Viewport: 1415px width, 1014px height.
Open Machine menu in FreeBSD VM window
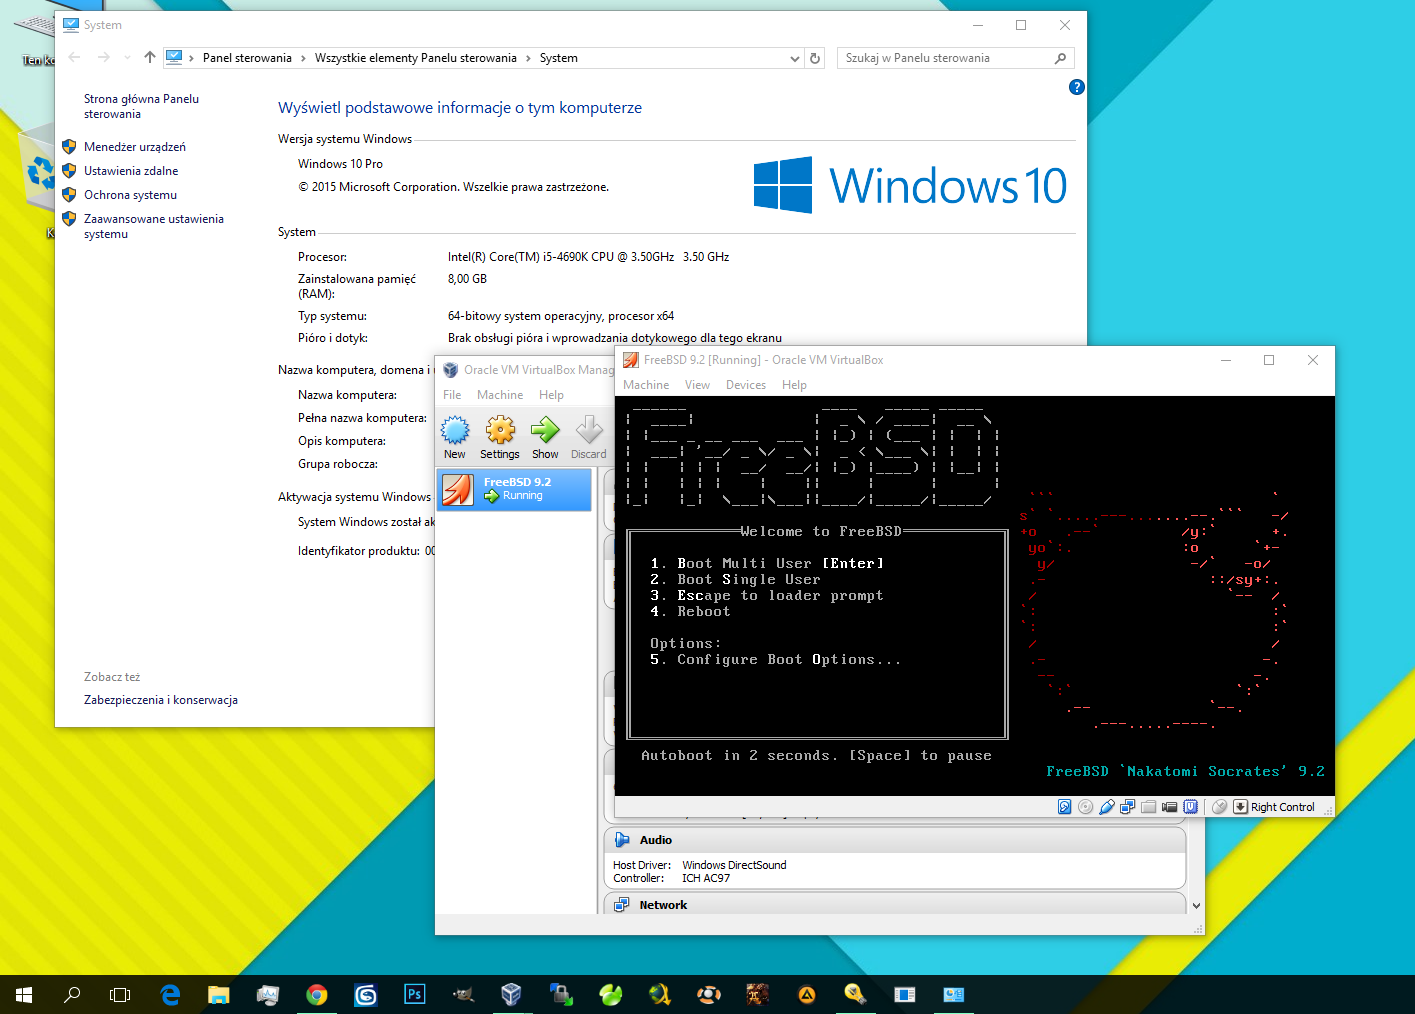click(646, 385)
